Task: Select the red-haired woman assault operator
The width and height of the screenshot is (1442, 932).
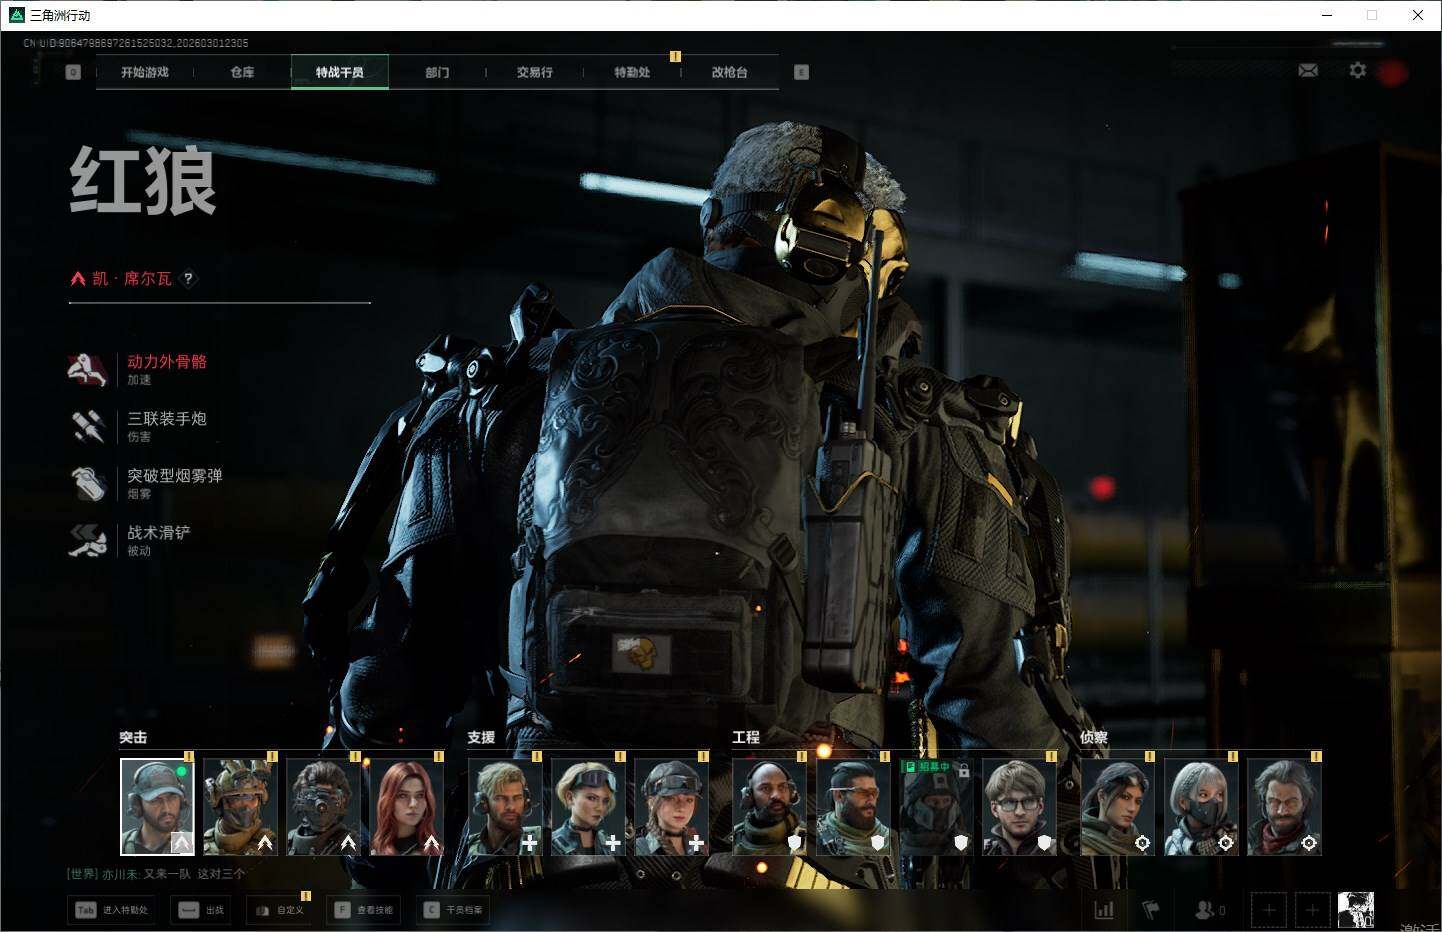Action: pos(406,807)
